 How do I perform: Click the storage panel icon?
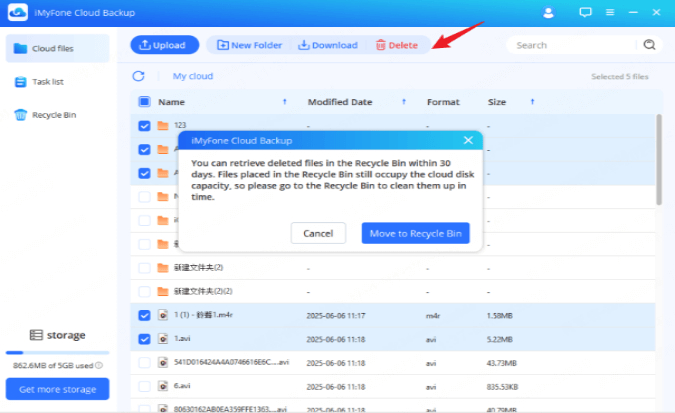[x=36, y=335]
